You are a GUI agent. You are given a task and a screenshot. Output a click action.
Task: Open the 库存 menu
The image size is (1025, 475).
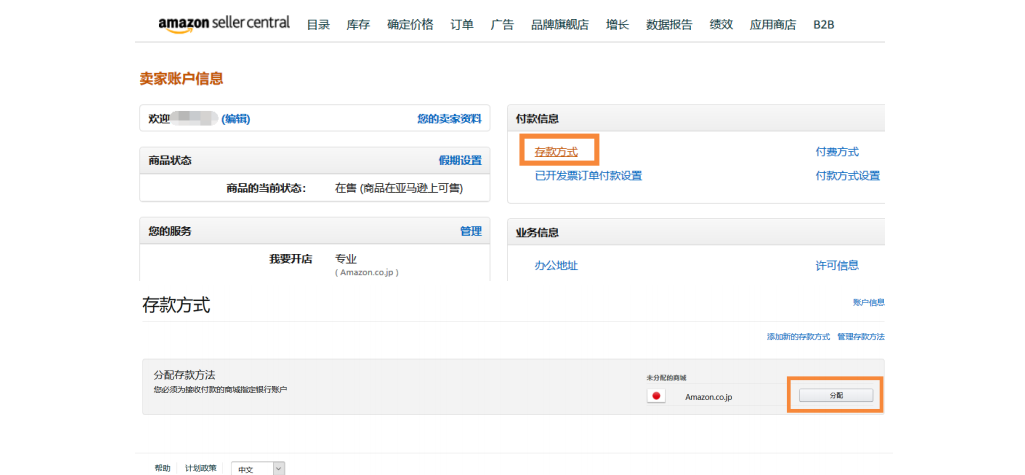coord(358,25)
